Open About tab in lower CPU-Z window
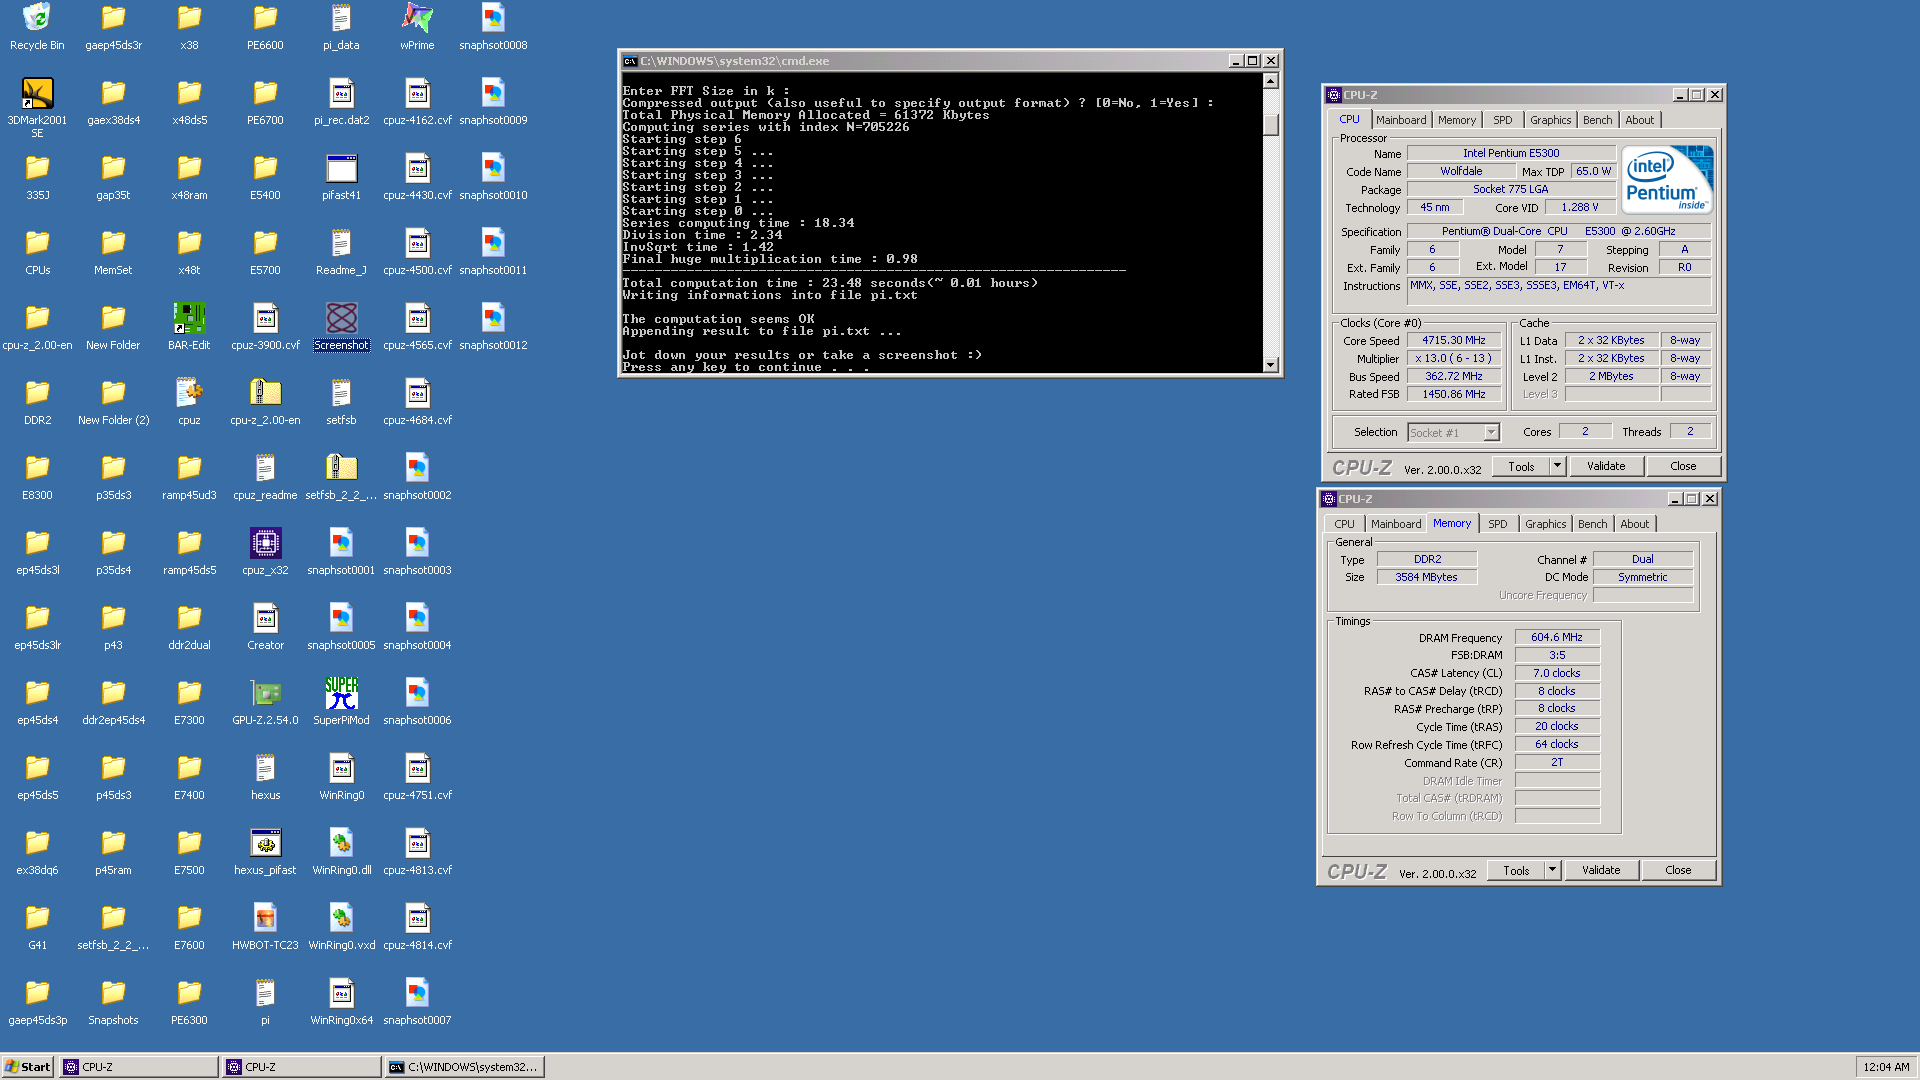The height and width of the screenshot is (1080, 1920). click(1634, 524)
